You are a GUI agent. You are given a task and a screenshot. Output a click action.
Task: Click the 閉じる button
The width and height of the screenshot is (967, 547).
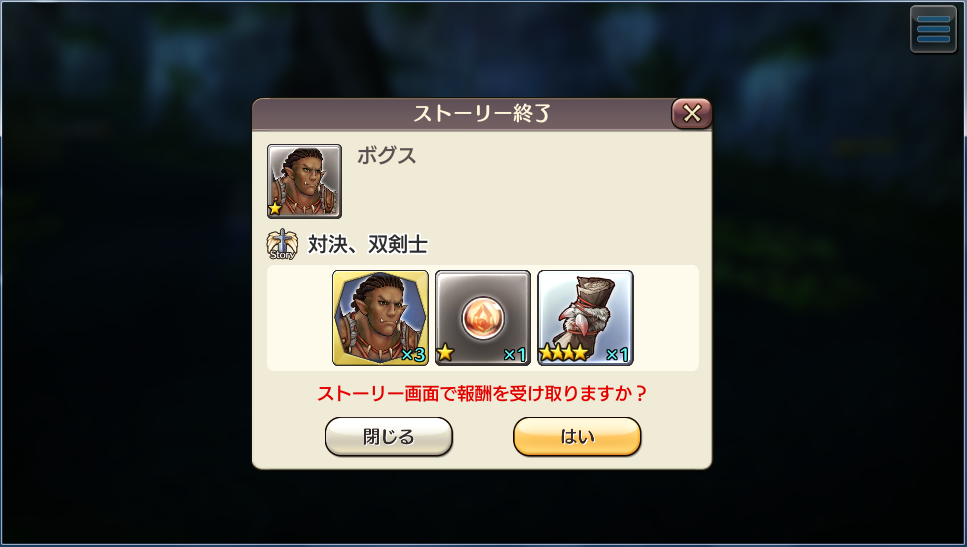coord(389,437)
